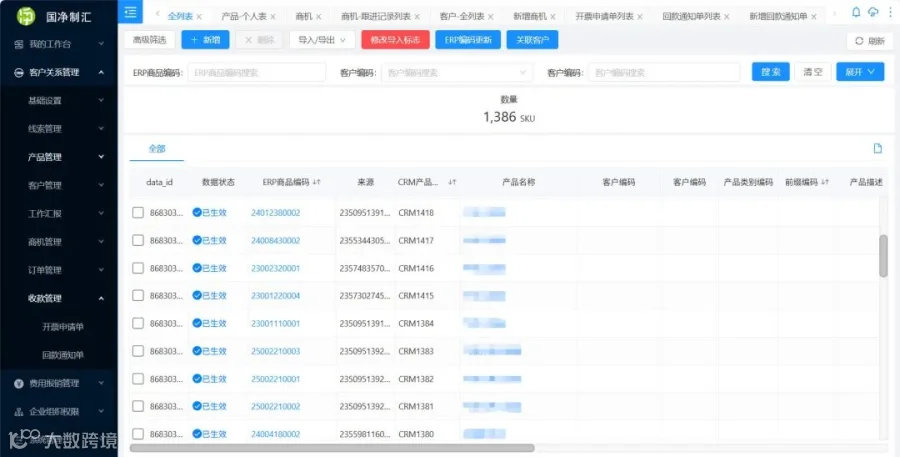
Task: Open the 客户编码 select dropdown
Action: 457,73
